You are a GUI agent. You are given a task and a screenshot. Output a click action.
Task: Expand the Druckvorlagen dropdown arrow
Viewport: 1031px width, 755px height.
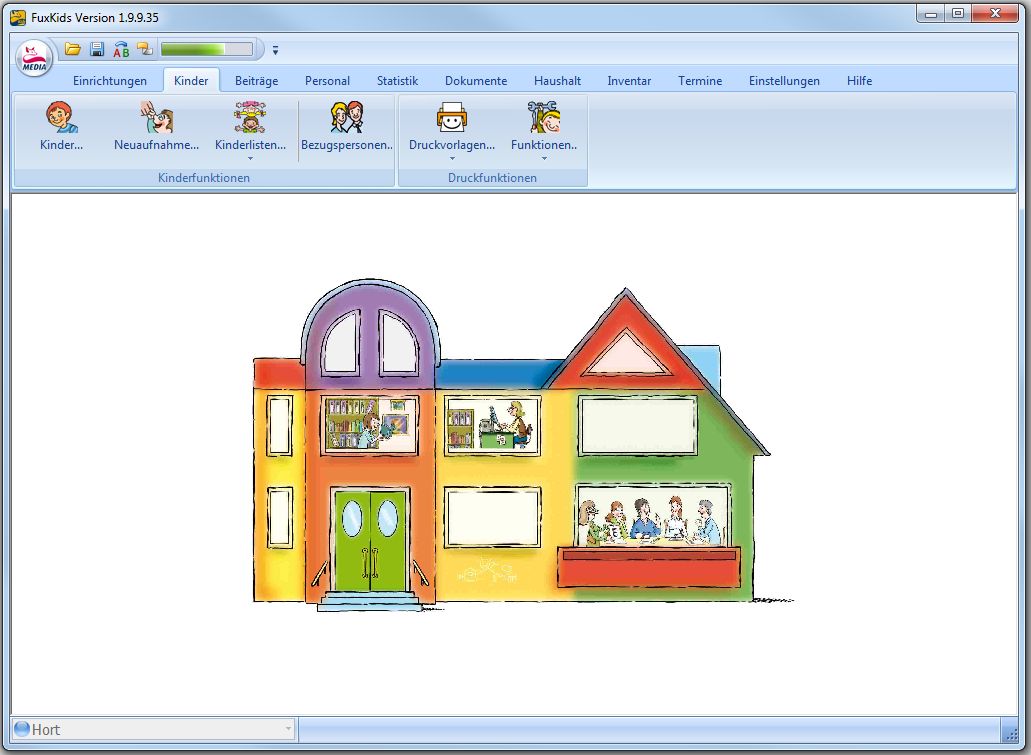click(x=452, y=158)
